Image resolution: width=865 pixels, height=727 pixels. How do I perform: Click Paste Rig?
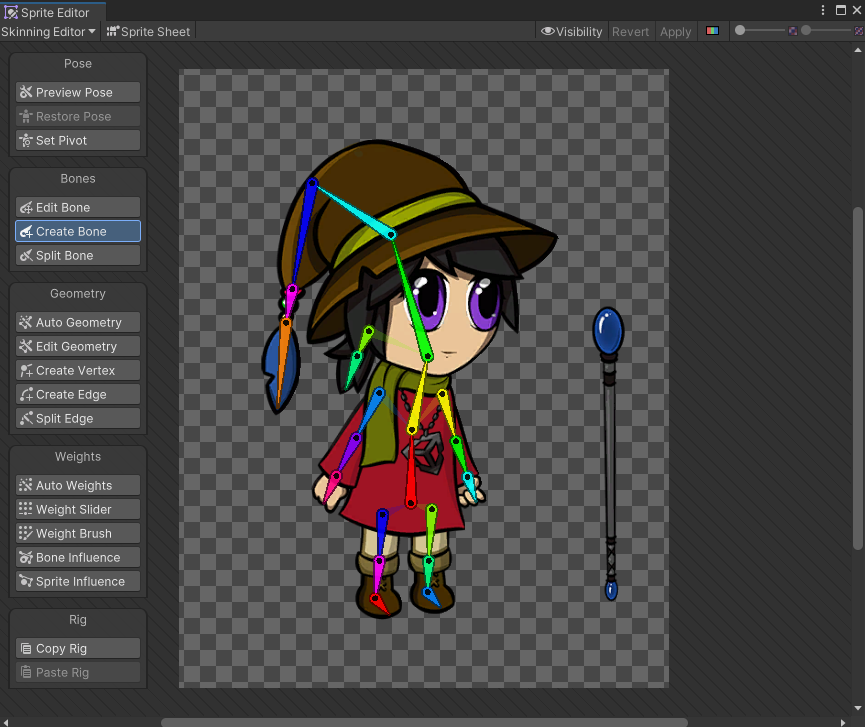coord(78,672)
